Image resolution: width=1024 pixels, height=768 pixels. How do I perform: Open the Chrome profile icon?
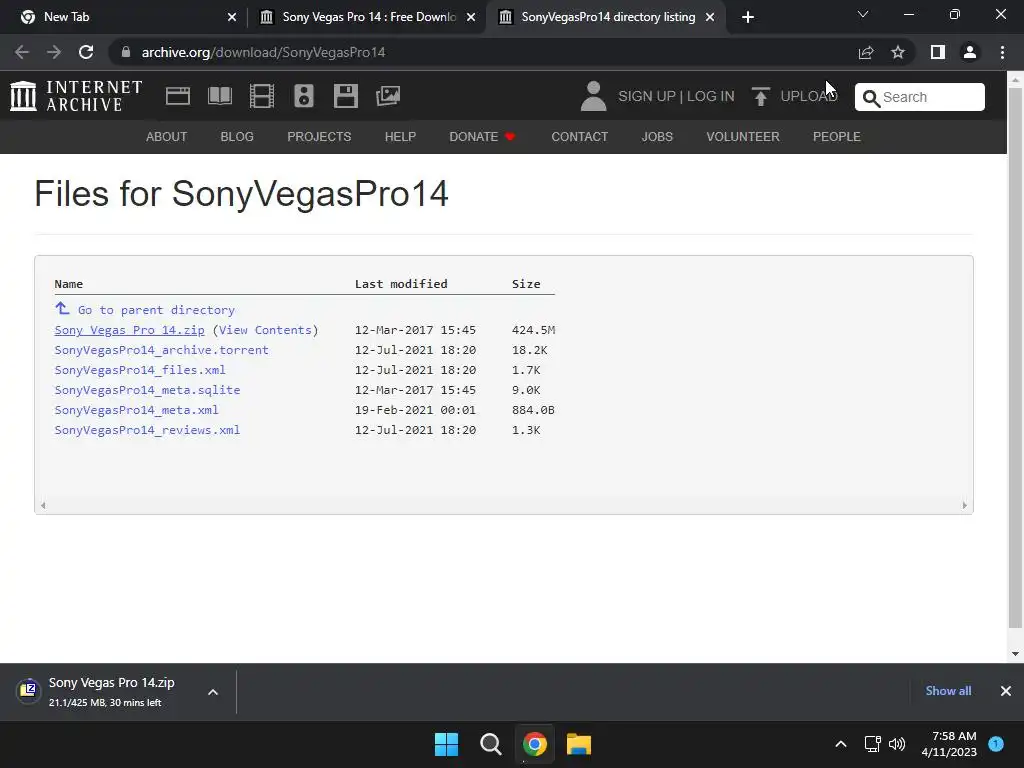(970, 52)
